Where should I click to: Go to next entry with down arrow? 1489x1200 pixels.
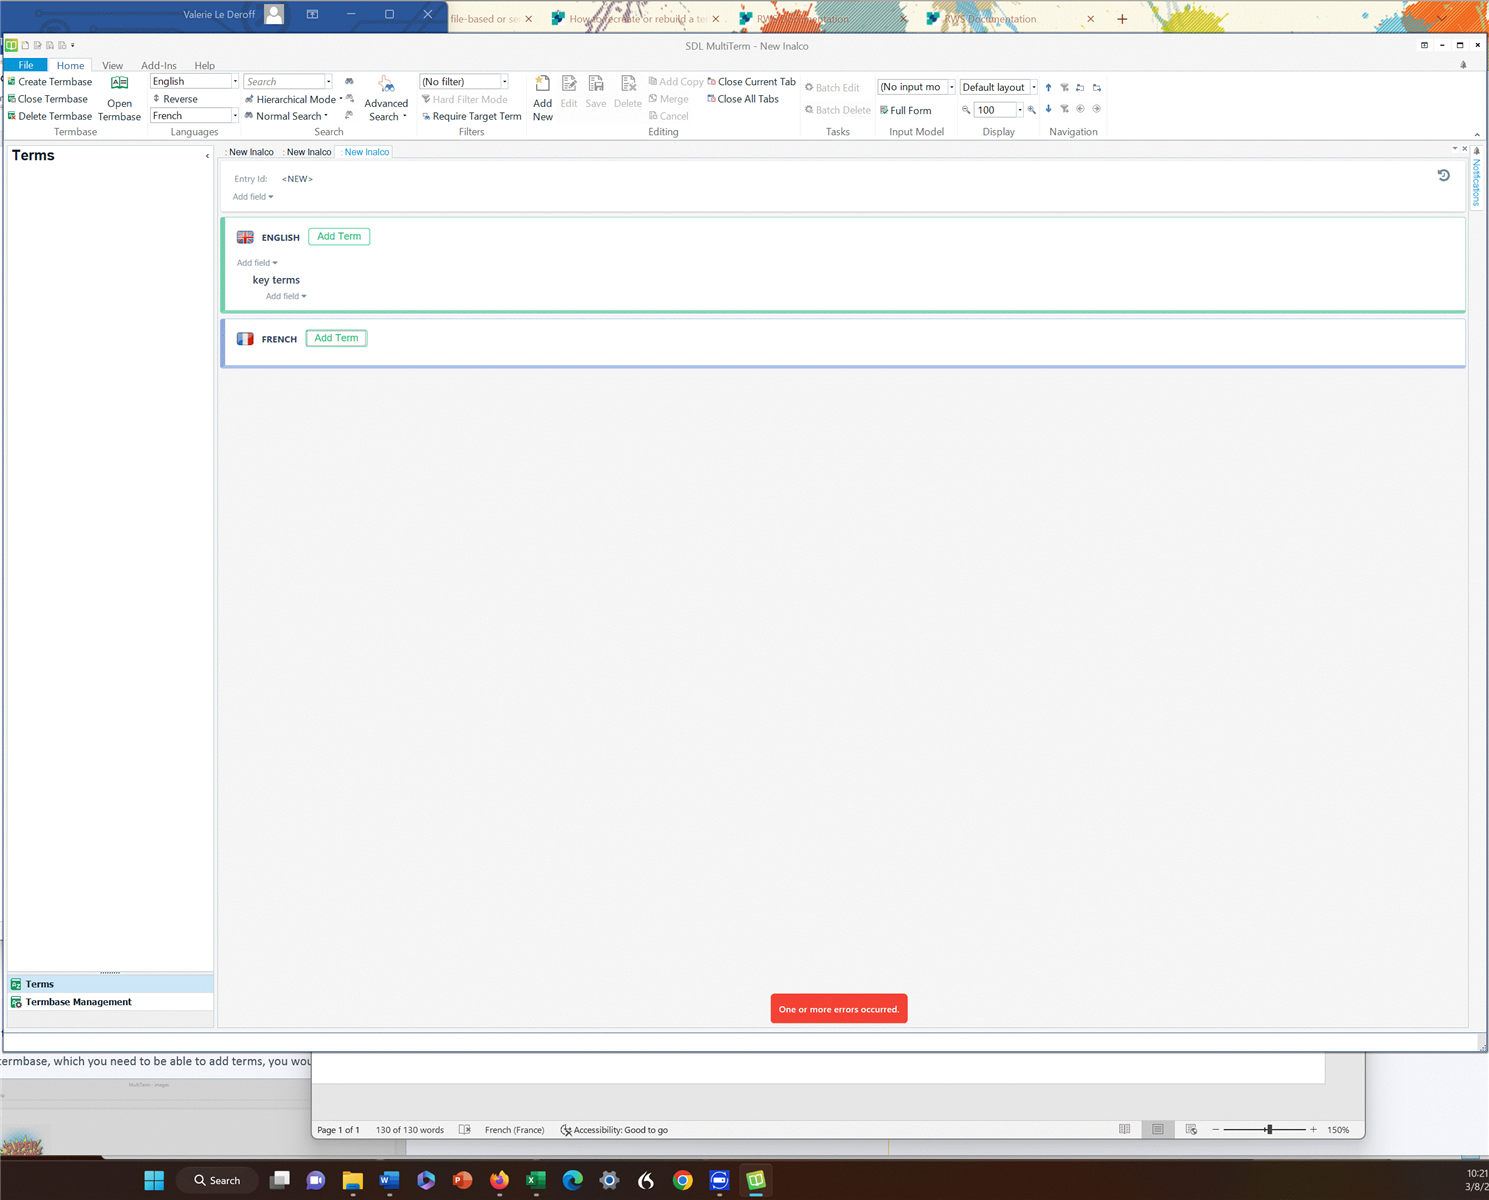click(x=1048, y=109)
